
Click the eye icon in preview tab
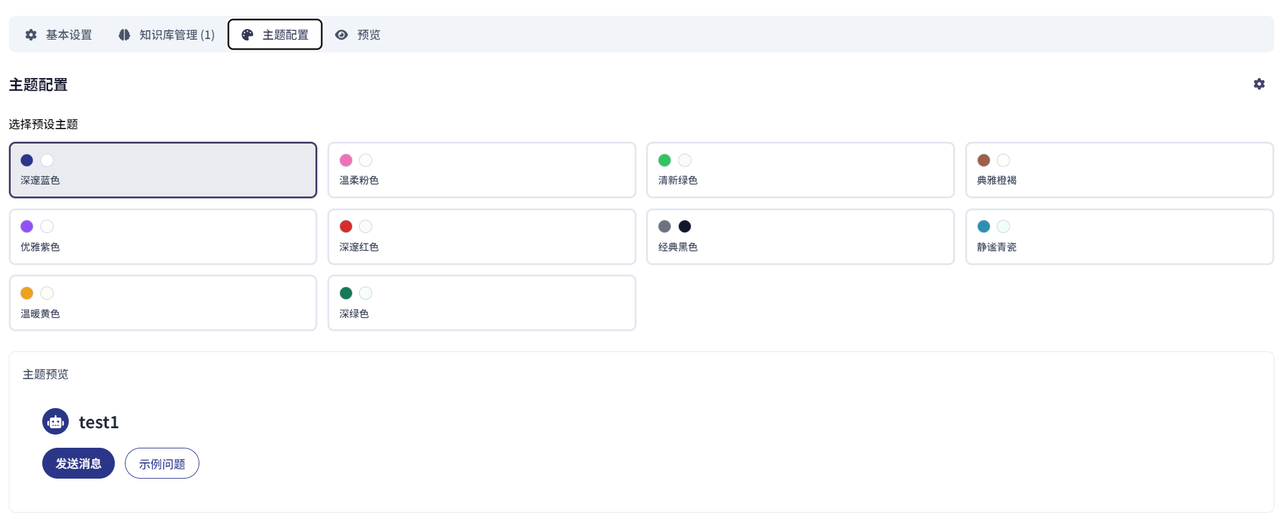click(342, 35)
